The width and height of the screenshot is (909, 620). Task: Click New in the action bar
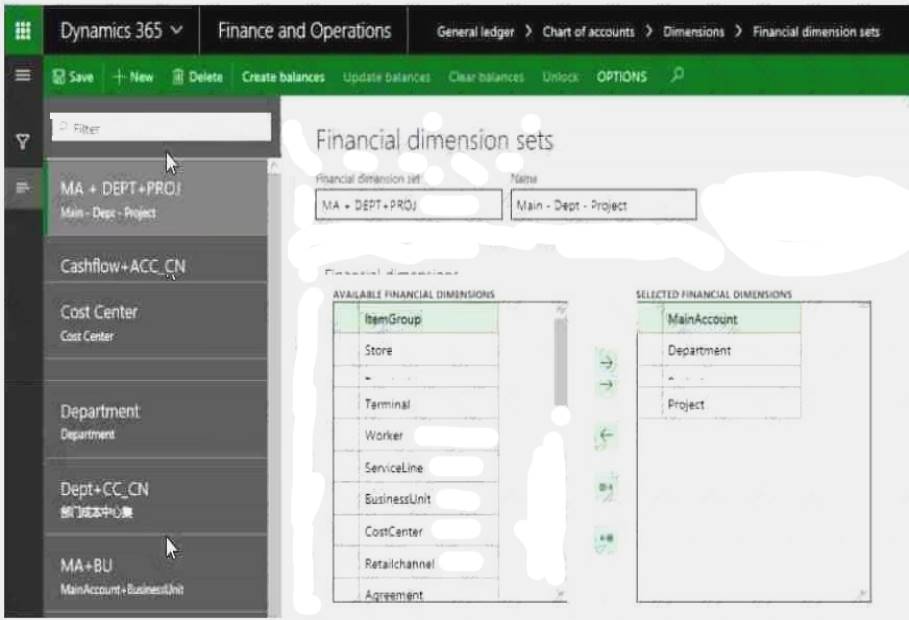pos(133,77)
